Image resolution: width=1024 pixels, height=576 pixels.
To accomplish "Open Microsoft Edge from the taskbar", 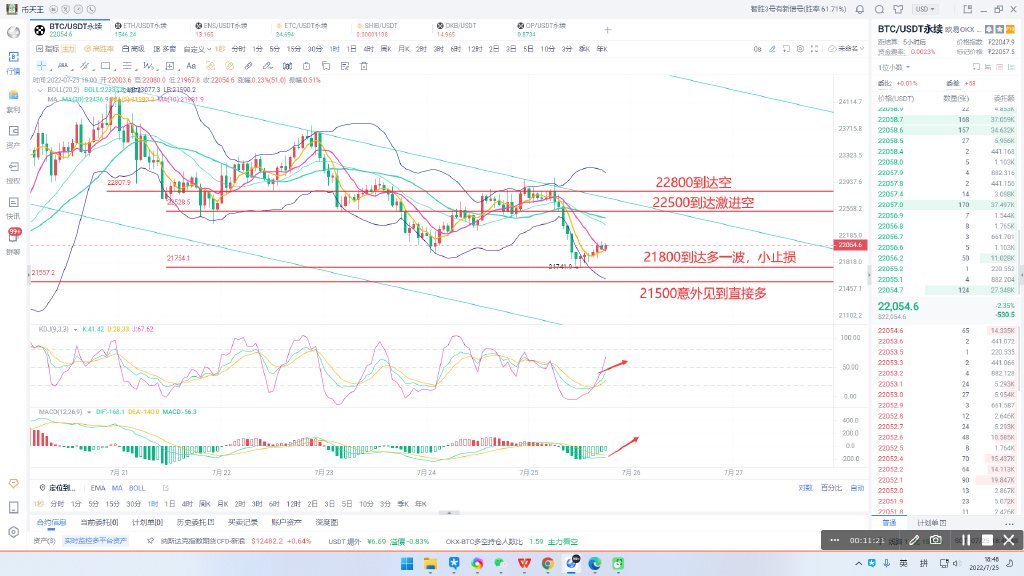I will 592,565.
